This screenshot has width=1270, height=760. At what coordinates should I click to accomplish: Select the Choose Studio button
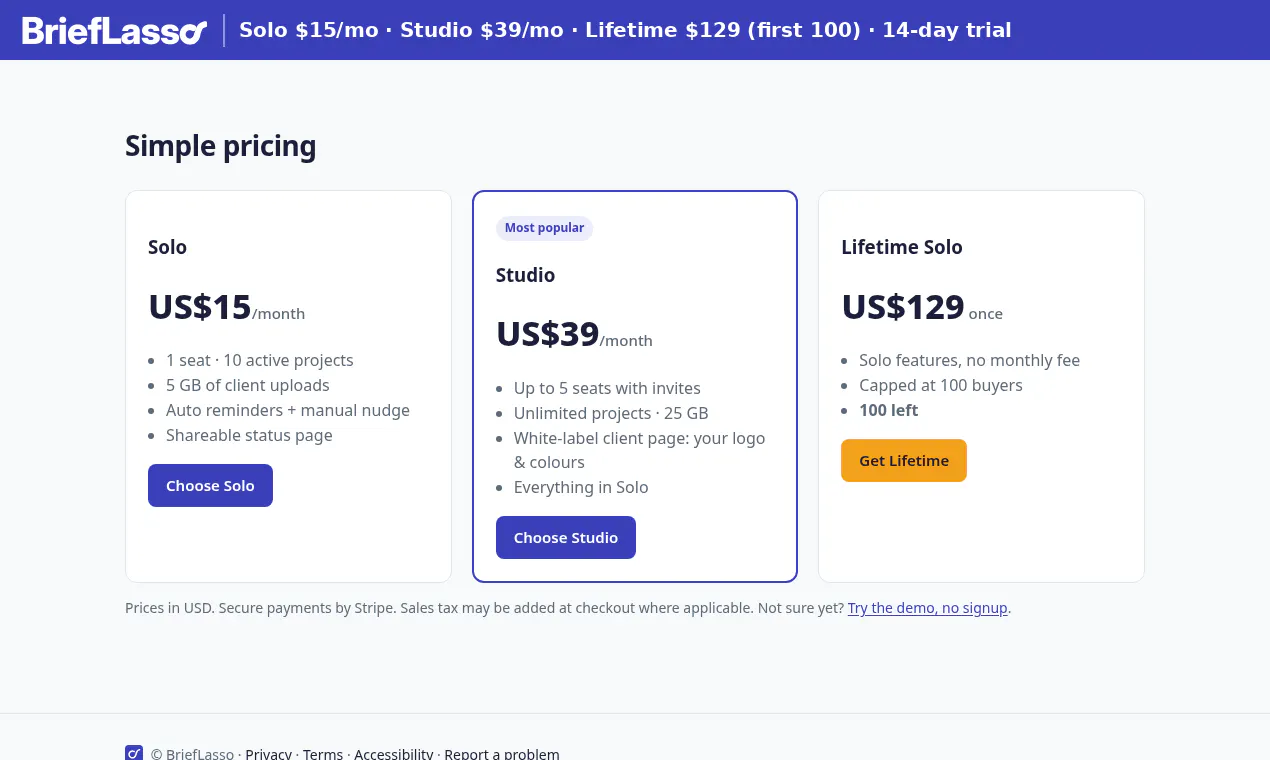tap(566, 538)
